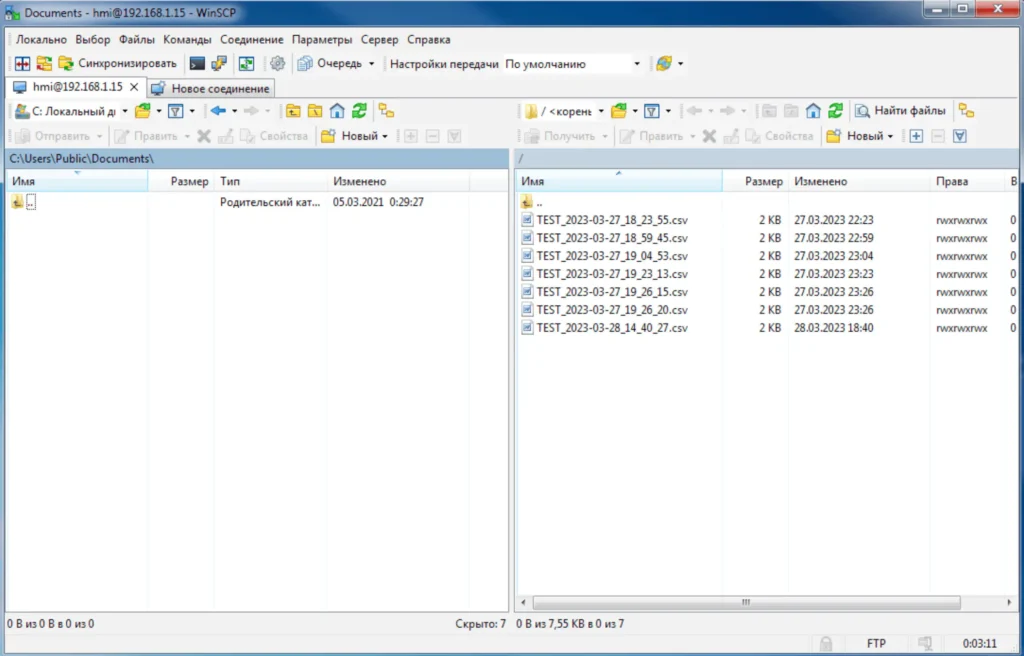Click the remote panel Новый button
The image size is (1024, 656).
click(858, 136)
